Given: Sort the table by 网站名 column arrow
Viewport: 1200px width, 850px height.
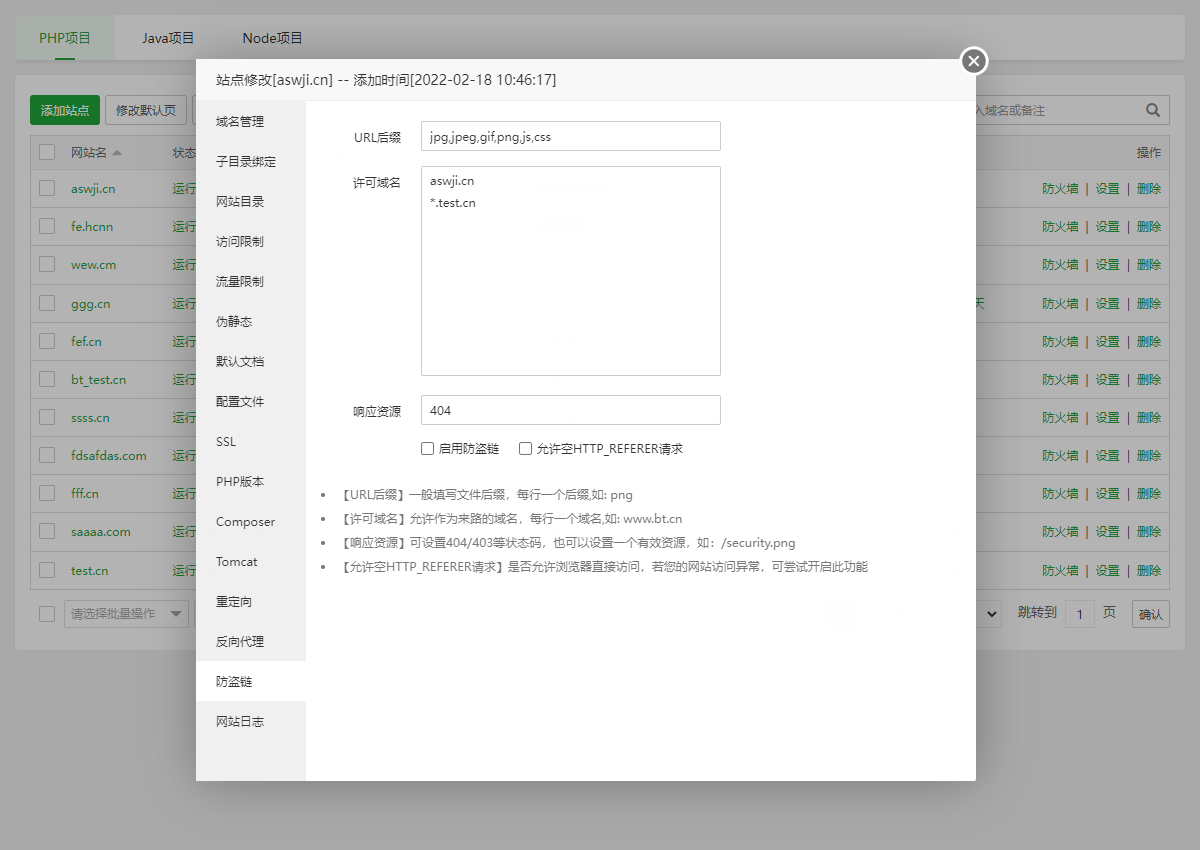Looking at the screenshot, I should 117,152.
